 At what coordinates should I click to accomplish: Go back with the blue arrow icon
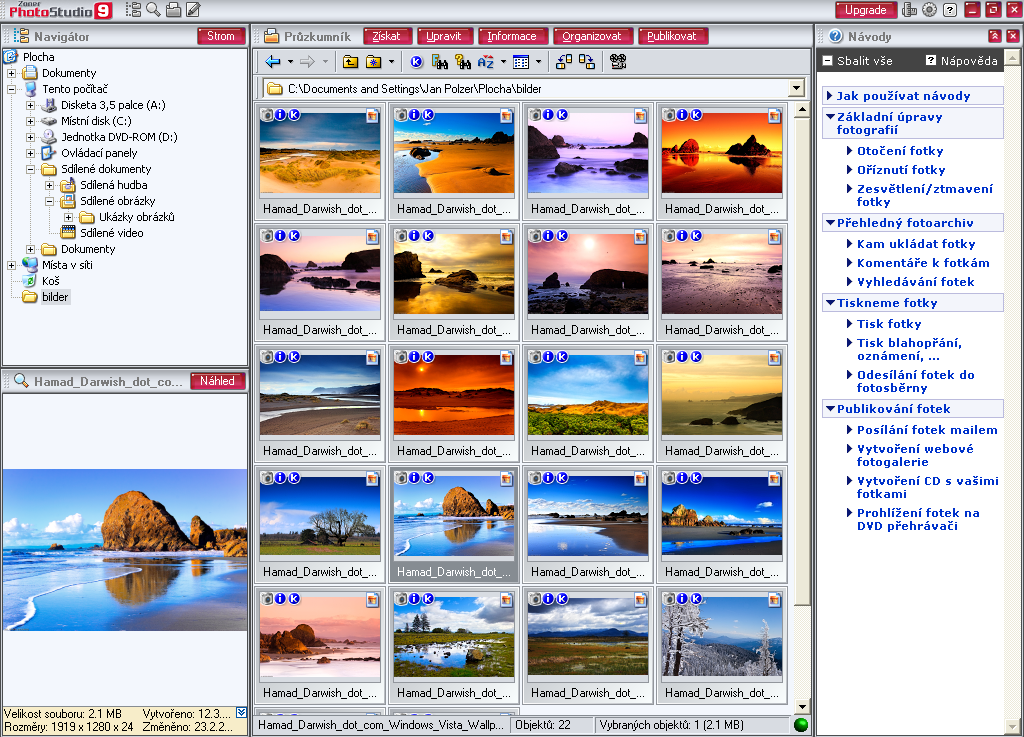pos(273,61)
